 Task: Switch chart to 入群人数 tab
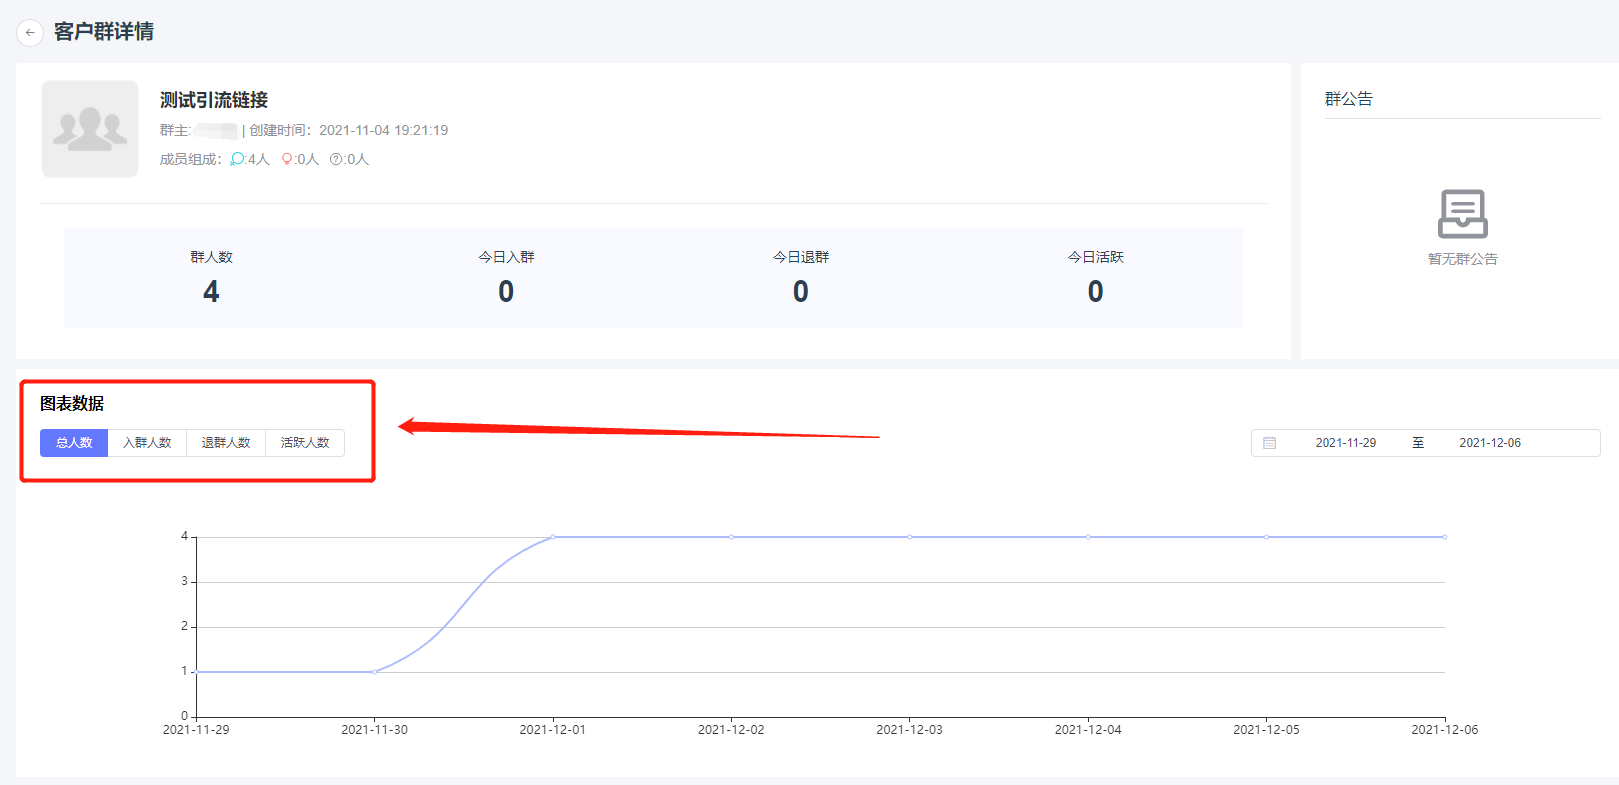point(147,443)
